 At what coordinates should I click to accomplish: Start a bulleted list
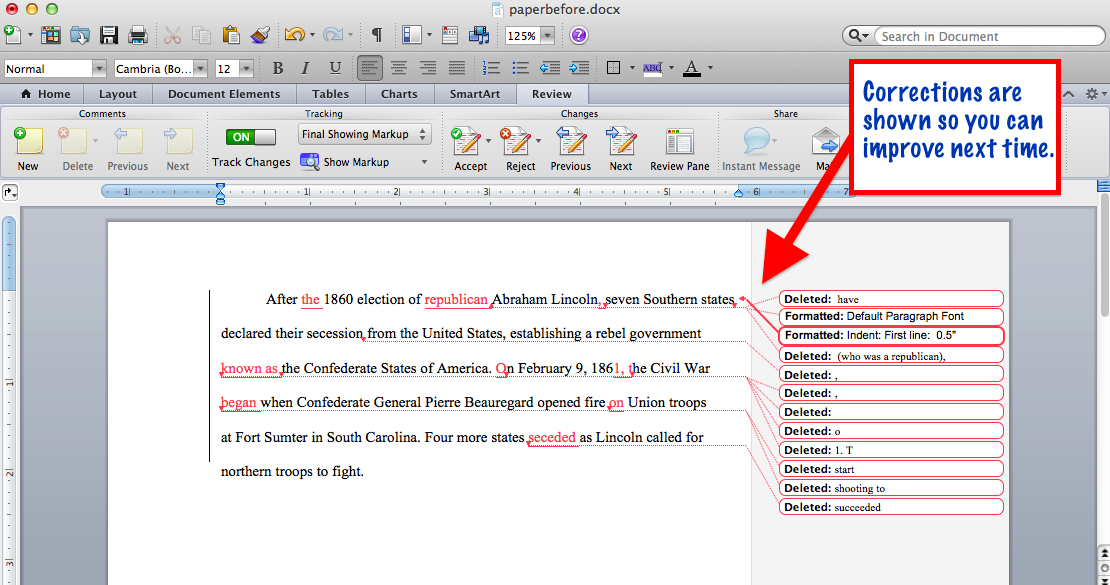[520, 68]
